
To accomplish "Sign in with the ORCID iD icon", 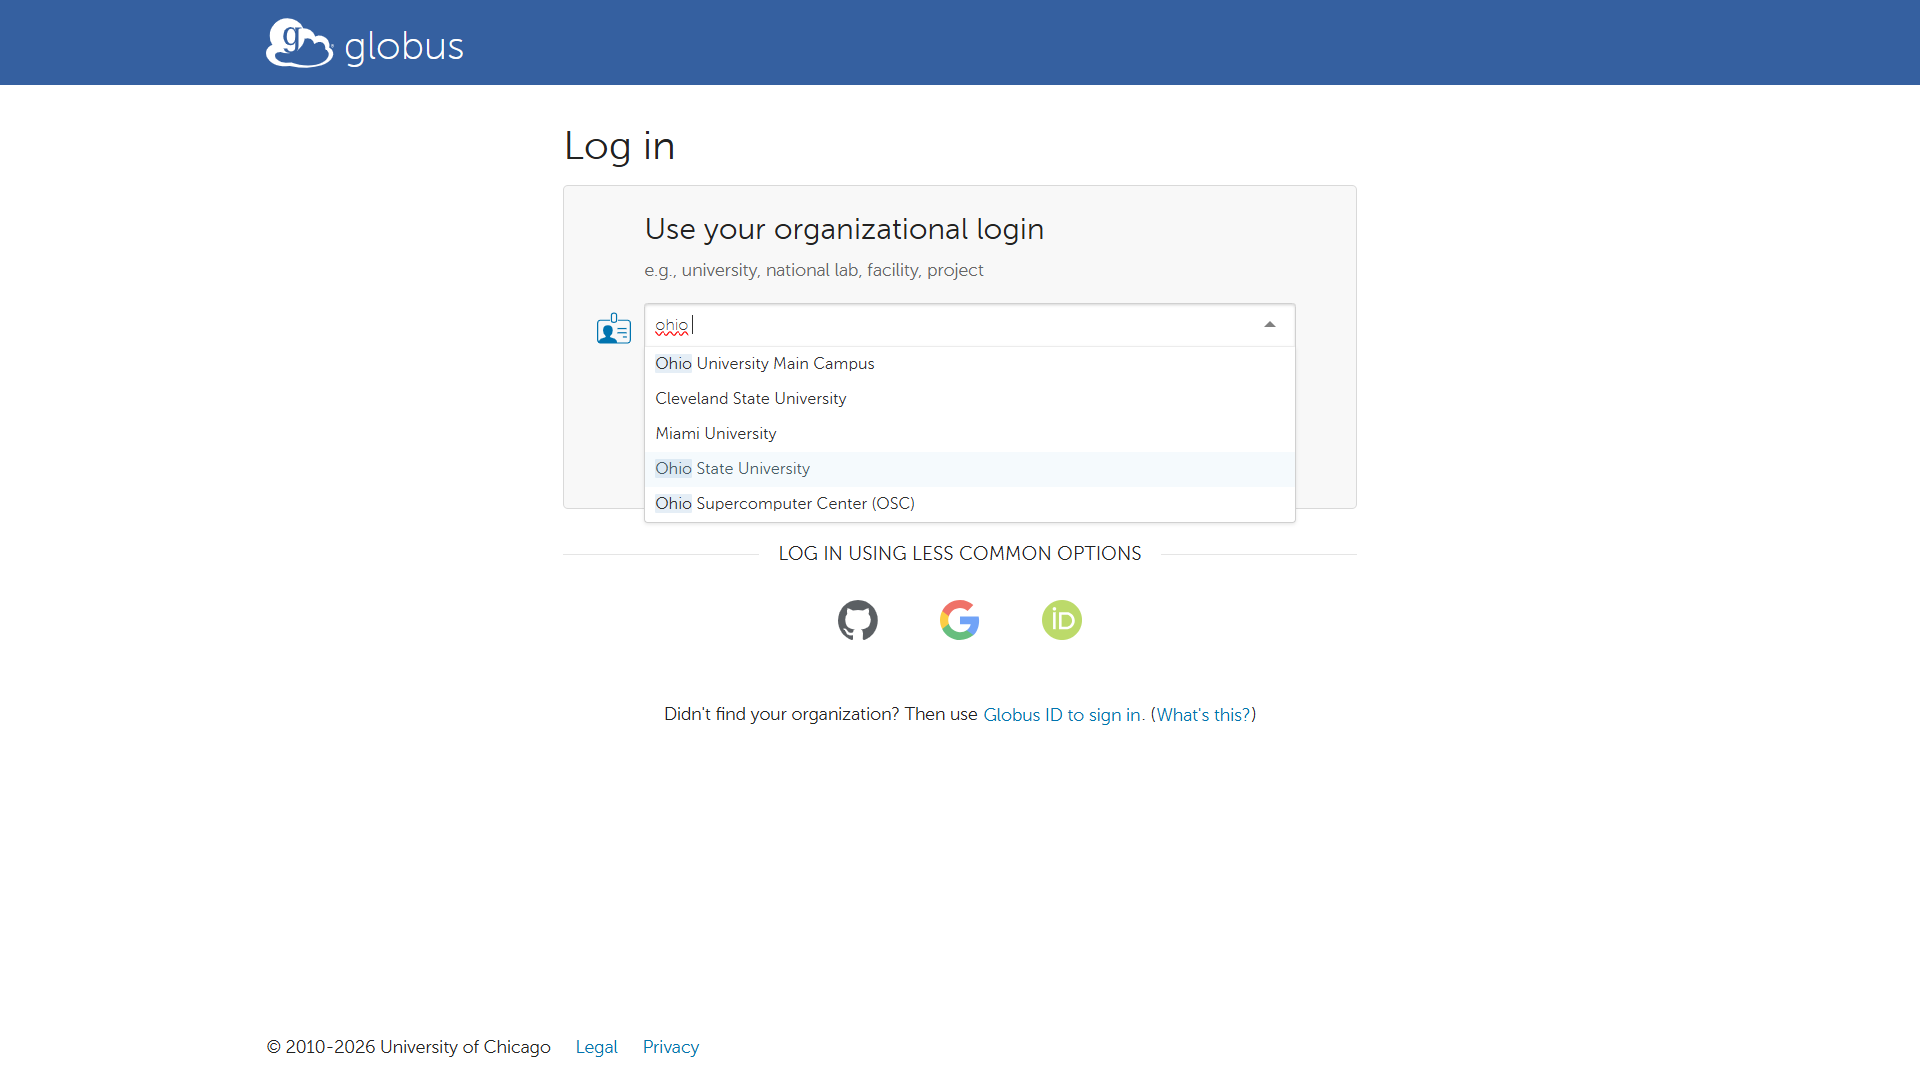I will point(1062,620).
